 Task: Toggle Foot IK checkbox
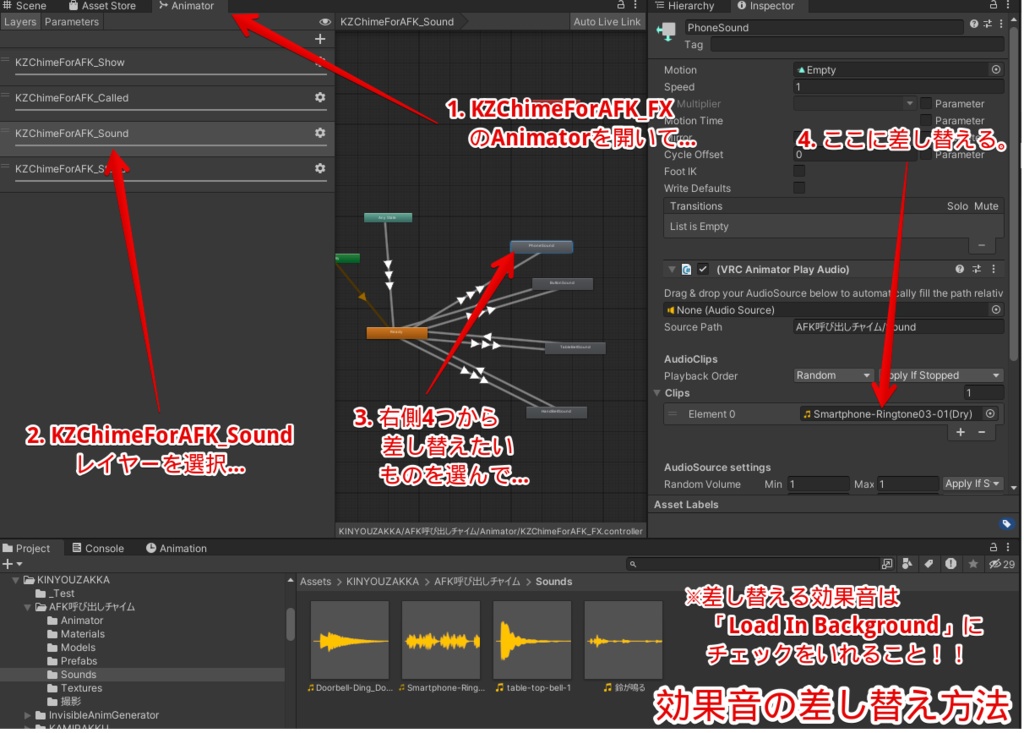point(799,171)
